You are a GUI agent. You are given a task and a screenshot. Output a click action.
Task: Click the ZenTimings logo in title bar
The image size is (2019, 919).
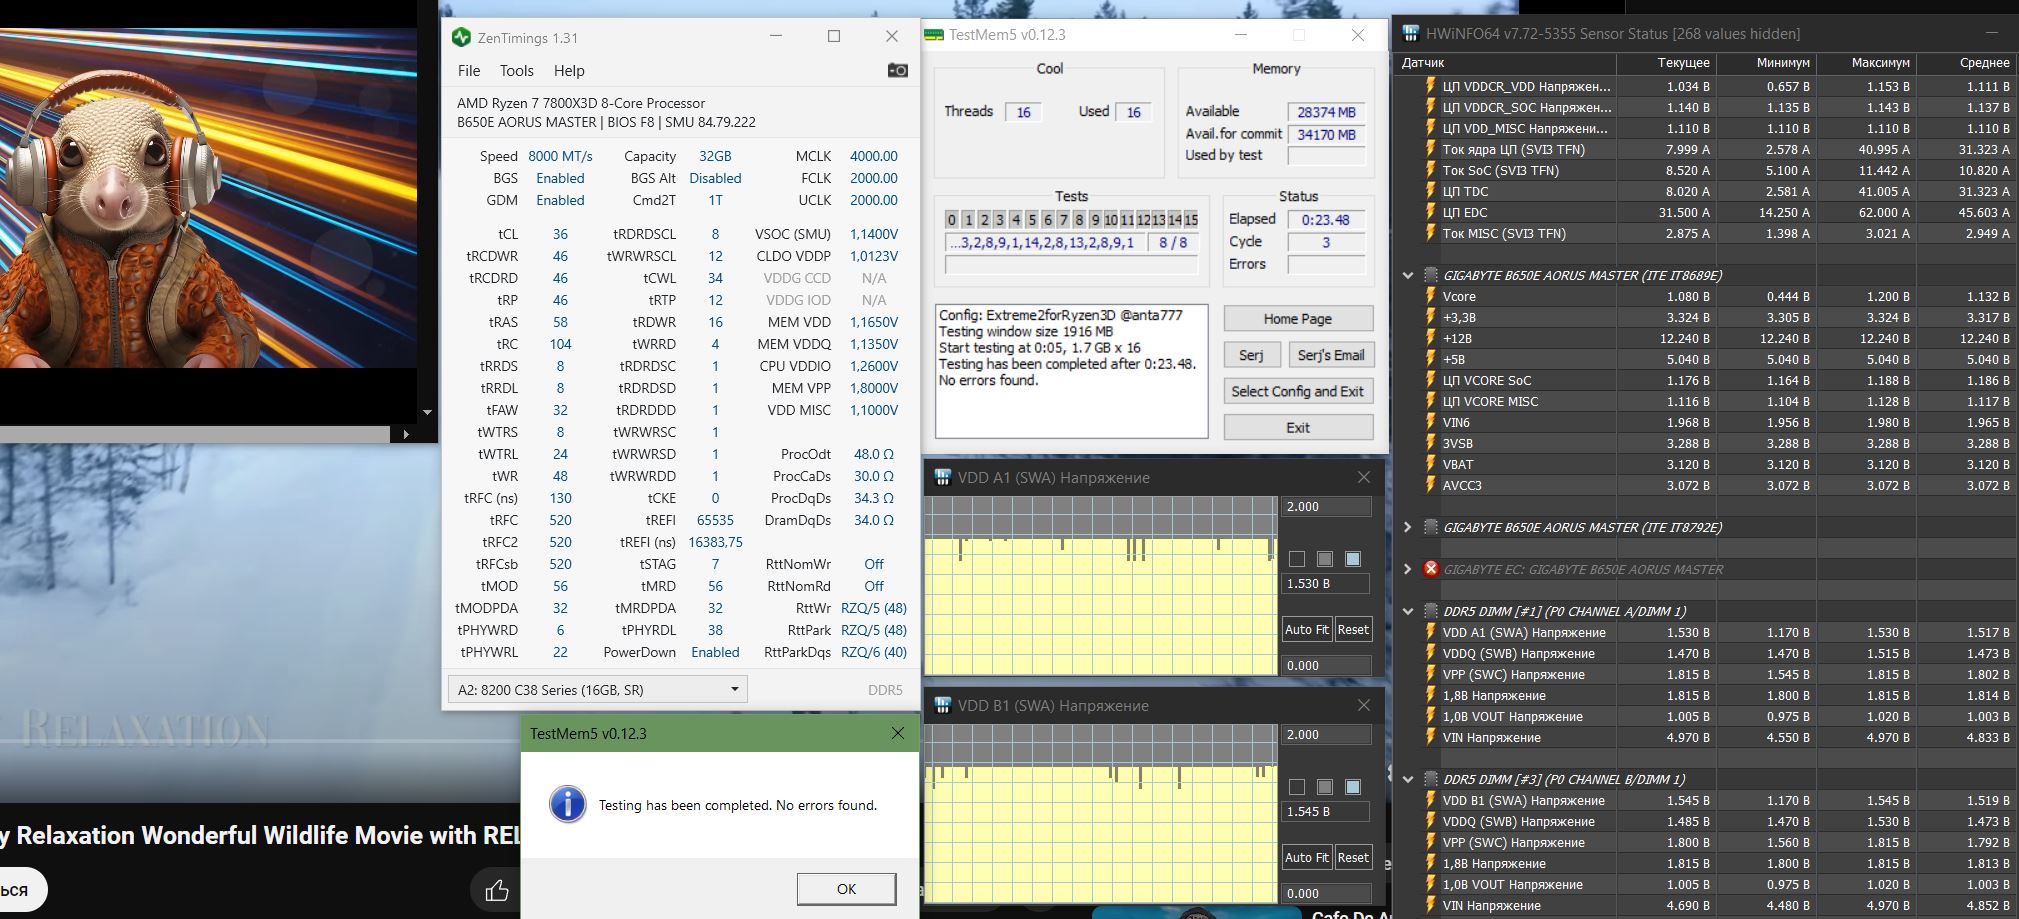click(x=461, y=37)
